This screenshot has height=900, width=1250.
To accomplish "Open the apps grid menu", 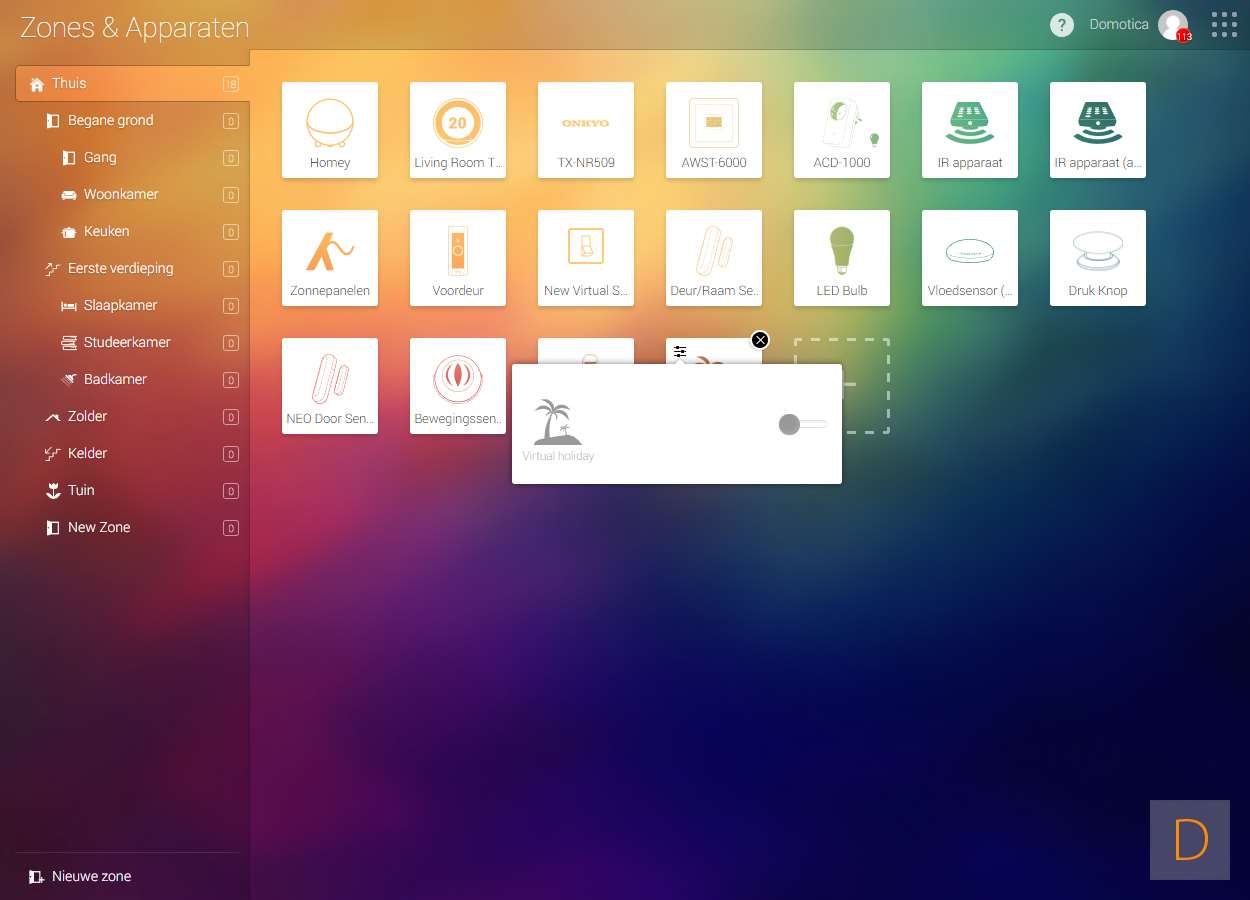I will [x=1224, y=25].
